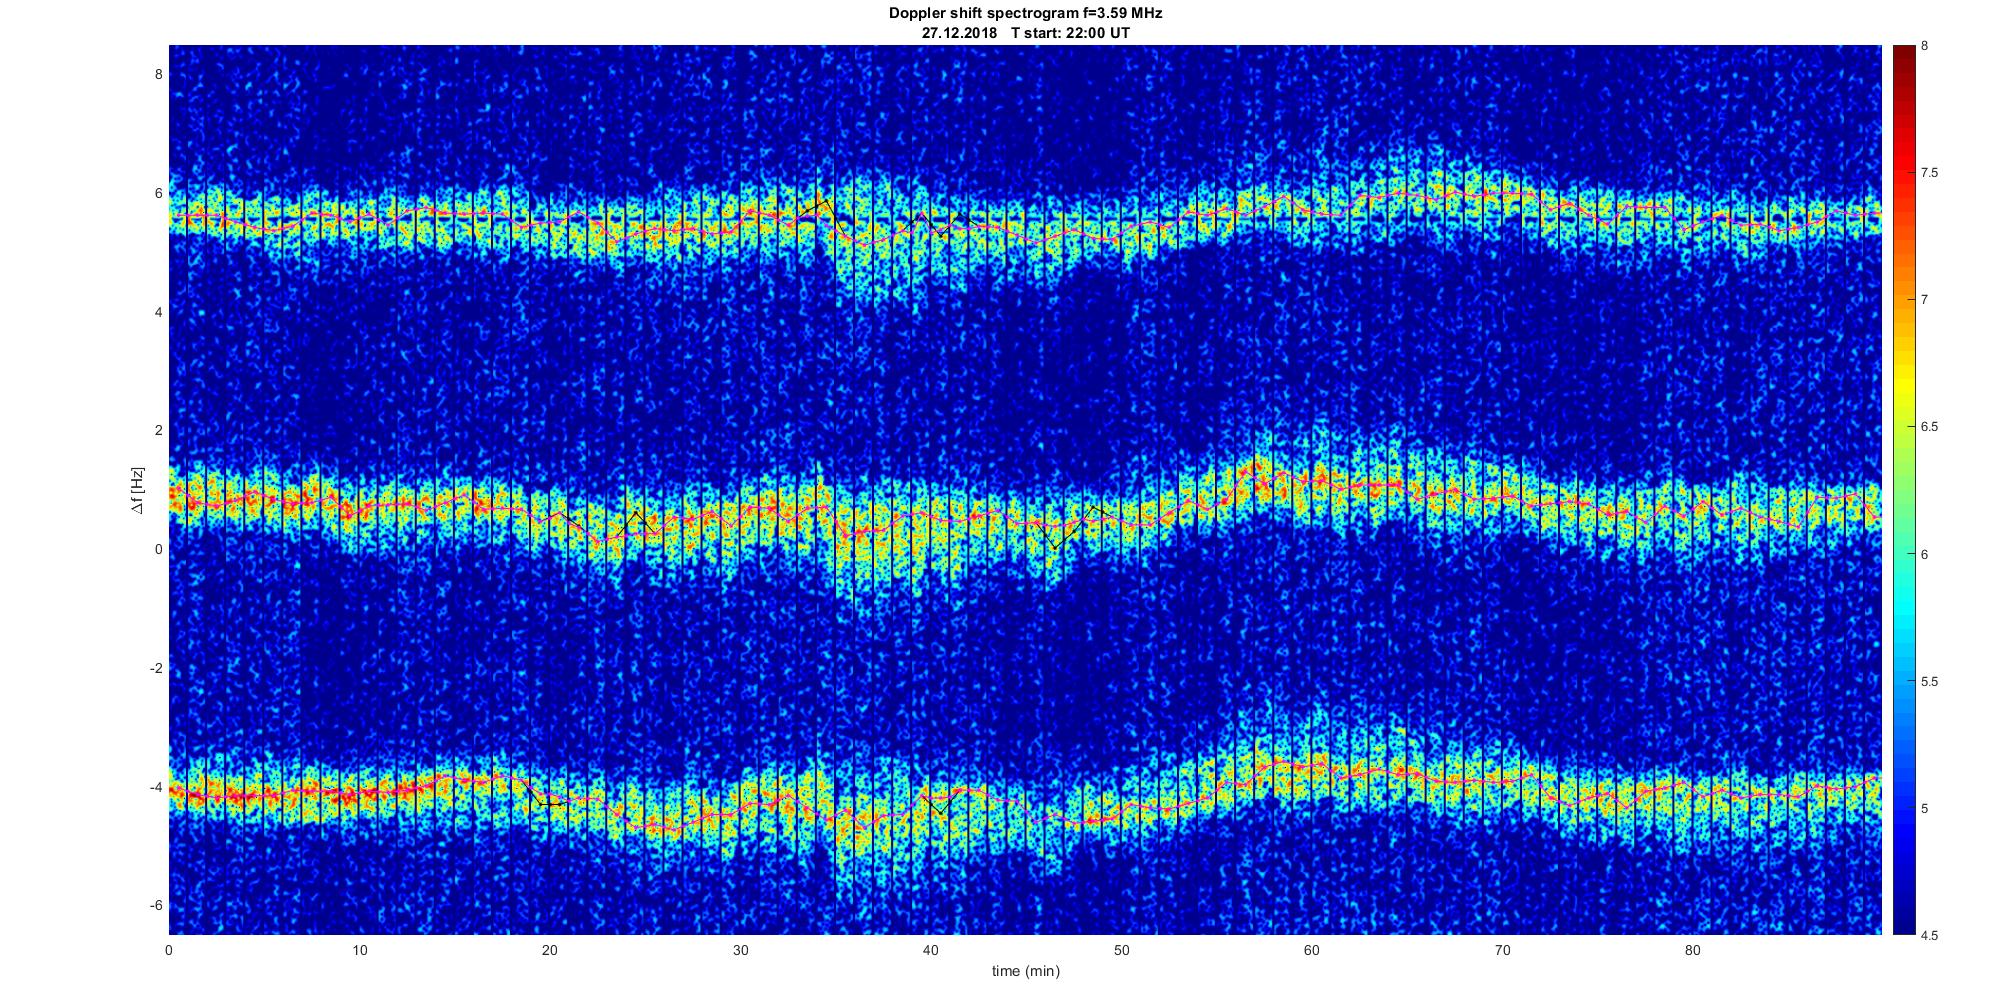Image resolution: width=2000 pixels, height=1003 pixels.
Task: Click the x-axis tick label 10
Action: coord(359,950)
